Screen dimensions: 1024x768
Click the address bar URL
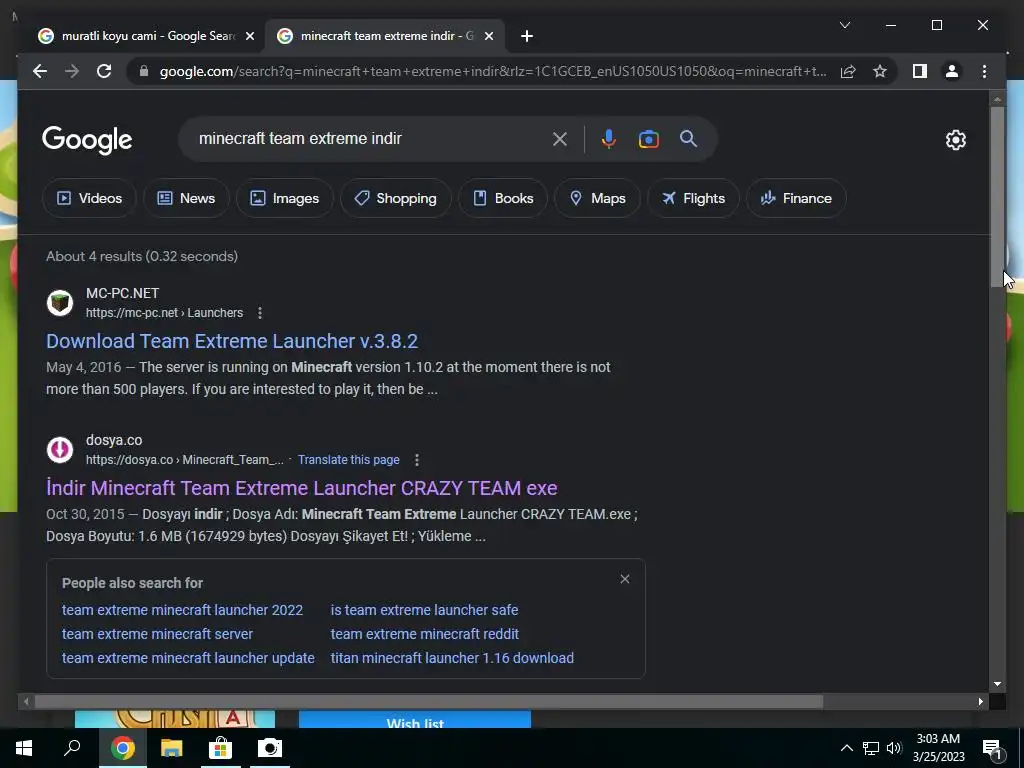coord(493,71)
